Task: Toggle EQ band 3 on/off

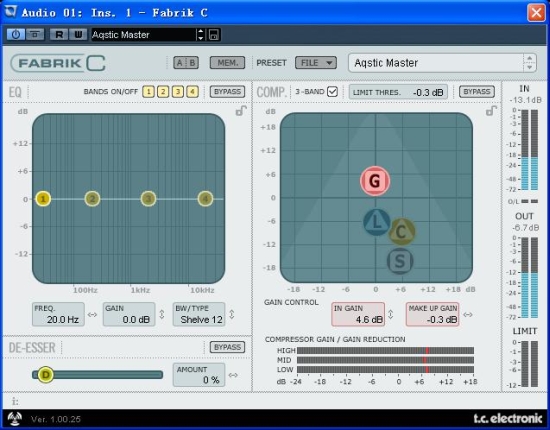Action: click(x=178, y=92)
